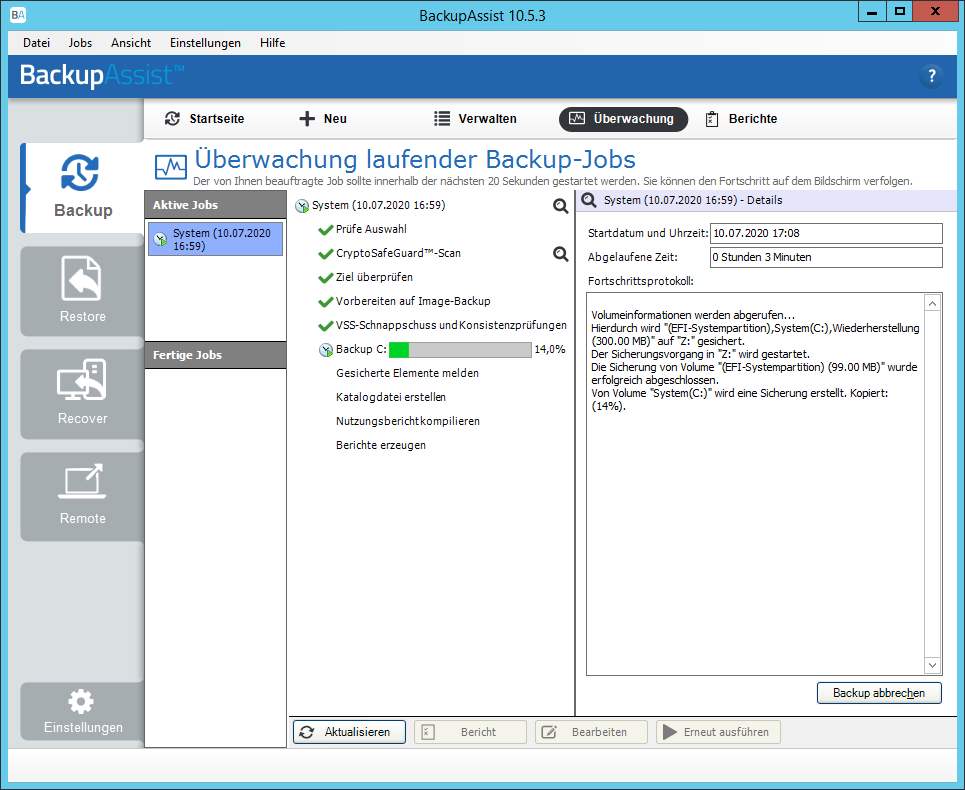Click the Startdatum und Uhrzeit field
The height and width of the screenshot is (790, 965).
pyautogui.click(x=825, y=233)
